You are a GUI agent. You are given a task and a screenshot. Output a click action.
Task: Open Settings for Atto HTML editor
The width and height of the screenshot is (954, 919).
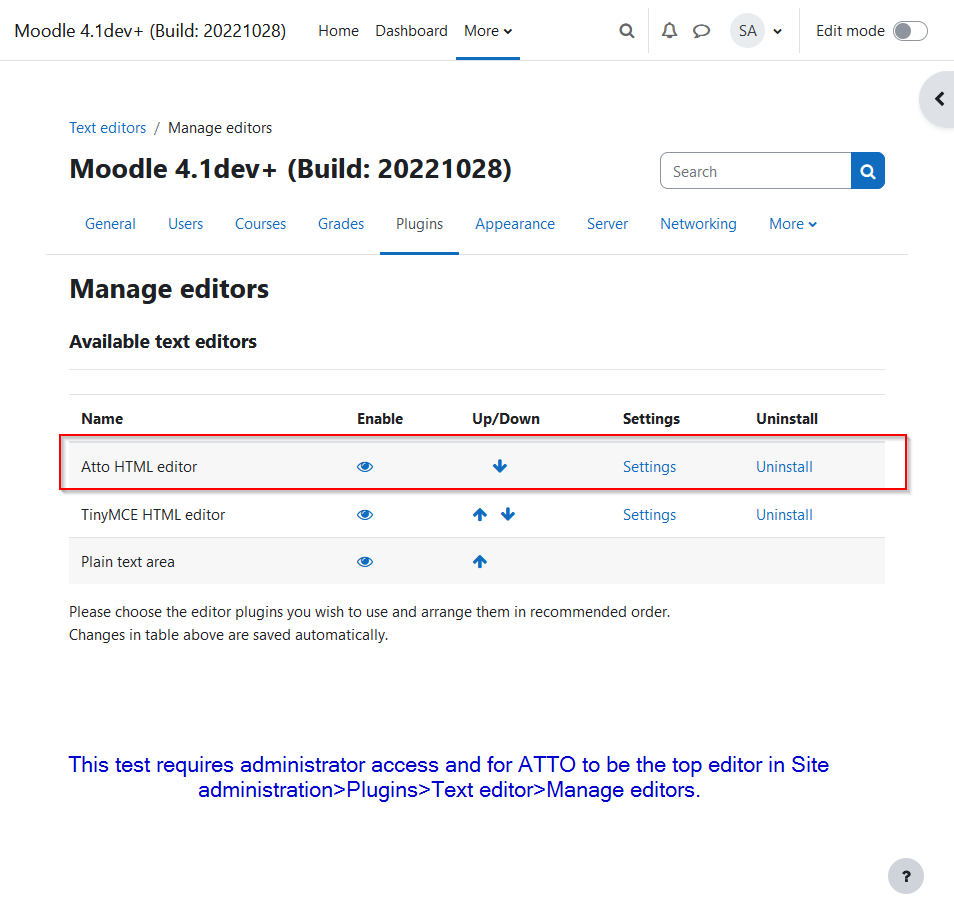pos(649,467)
